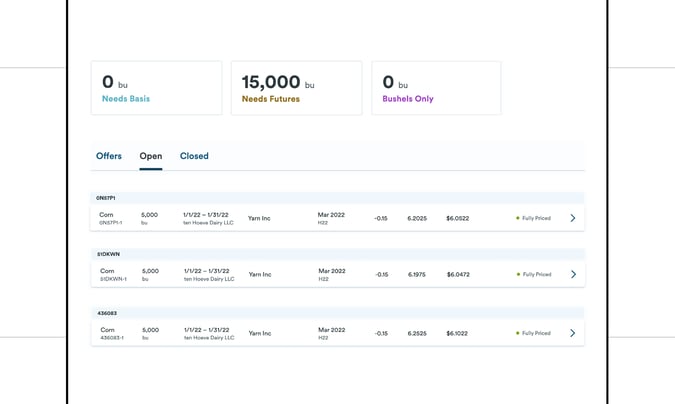Click the 1/1/22 – 1/31/22 dates in 436083 row
This screenshot has height=404, width=675.
(x=207, y=330)
